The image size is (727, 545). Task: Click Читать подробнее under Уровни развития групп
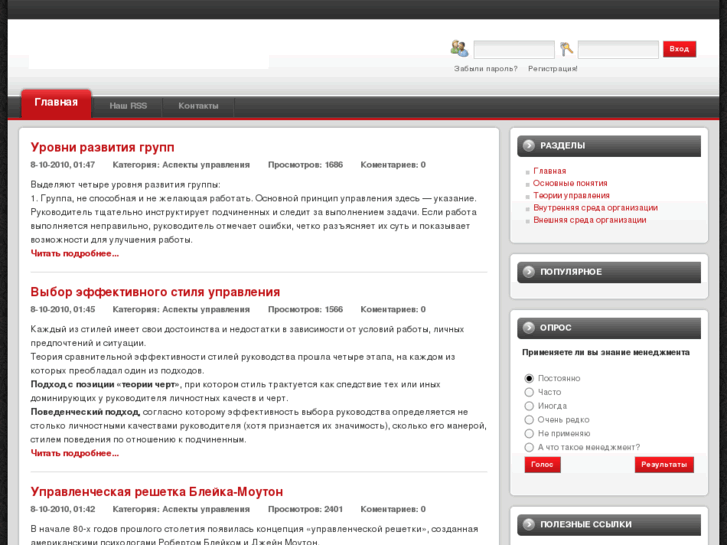click(75, 254)
